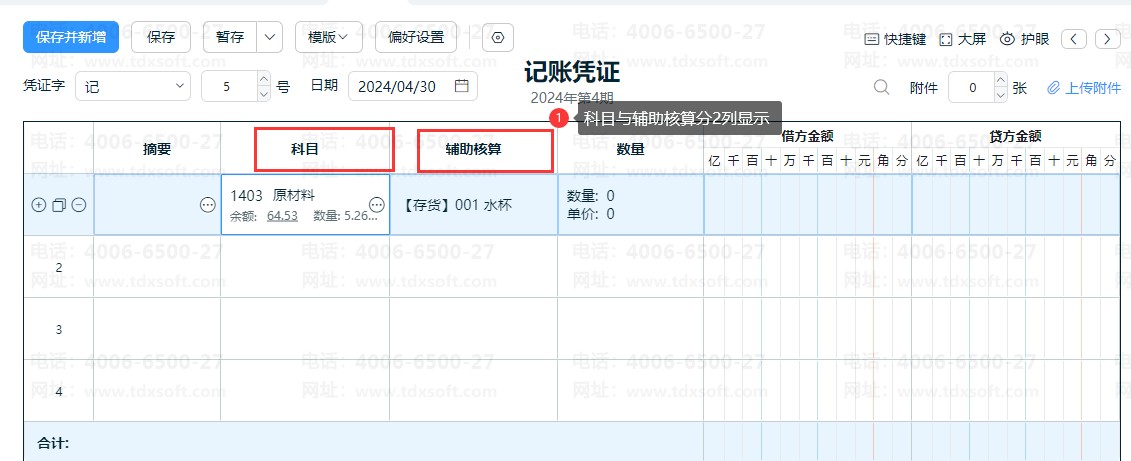Click 上传附件 upload link
Screen dimensions: 1131x461
[x=1084, y=88]
